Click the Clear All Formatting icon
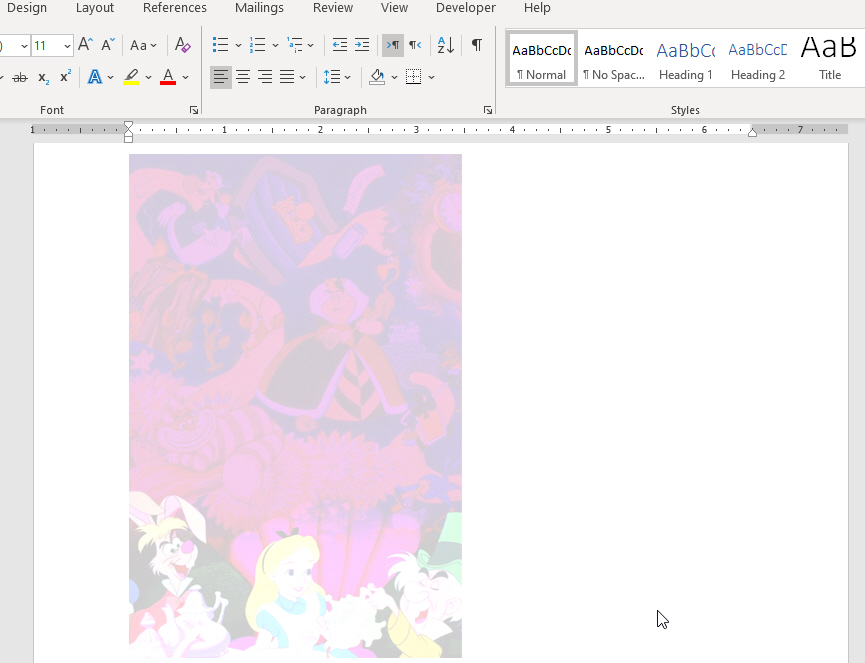 click(x=183, y=45)
